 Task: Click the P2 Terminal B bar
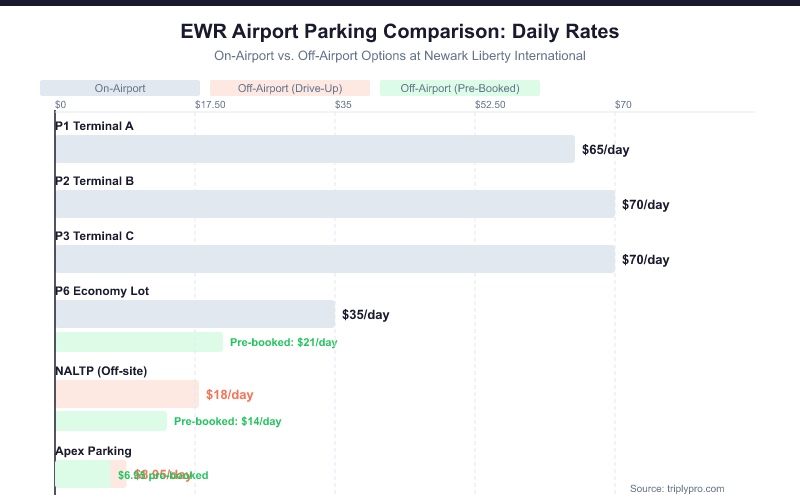[335, 204]
